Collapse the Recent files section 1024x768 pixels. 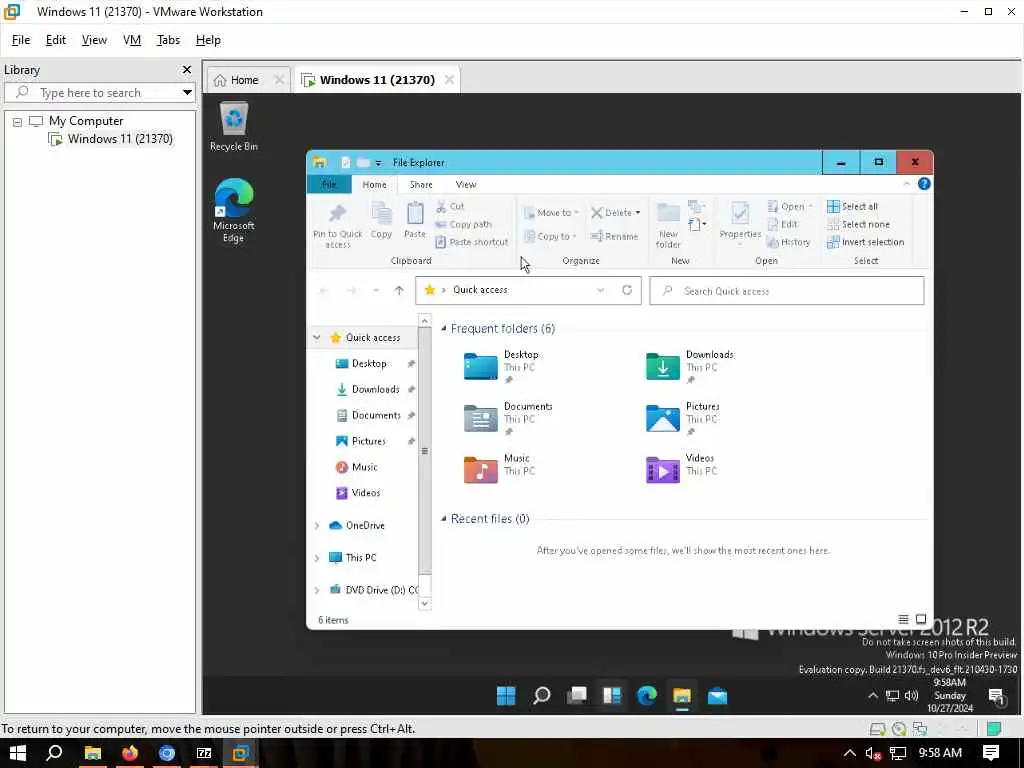click(444, 519)
